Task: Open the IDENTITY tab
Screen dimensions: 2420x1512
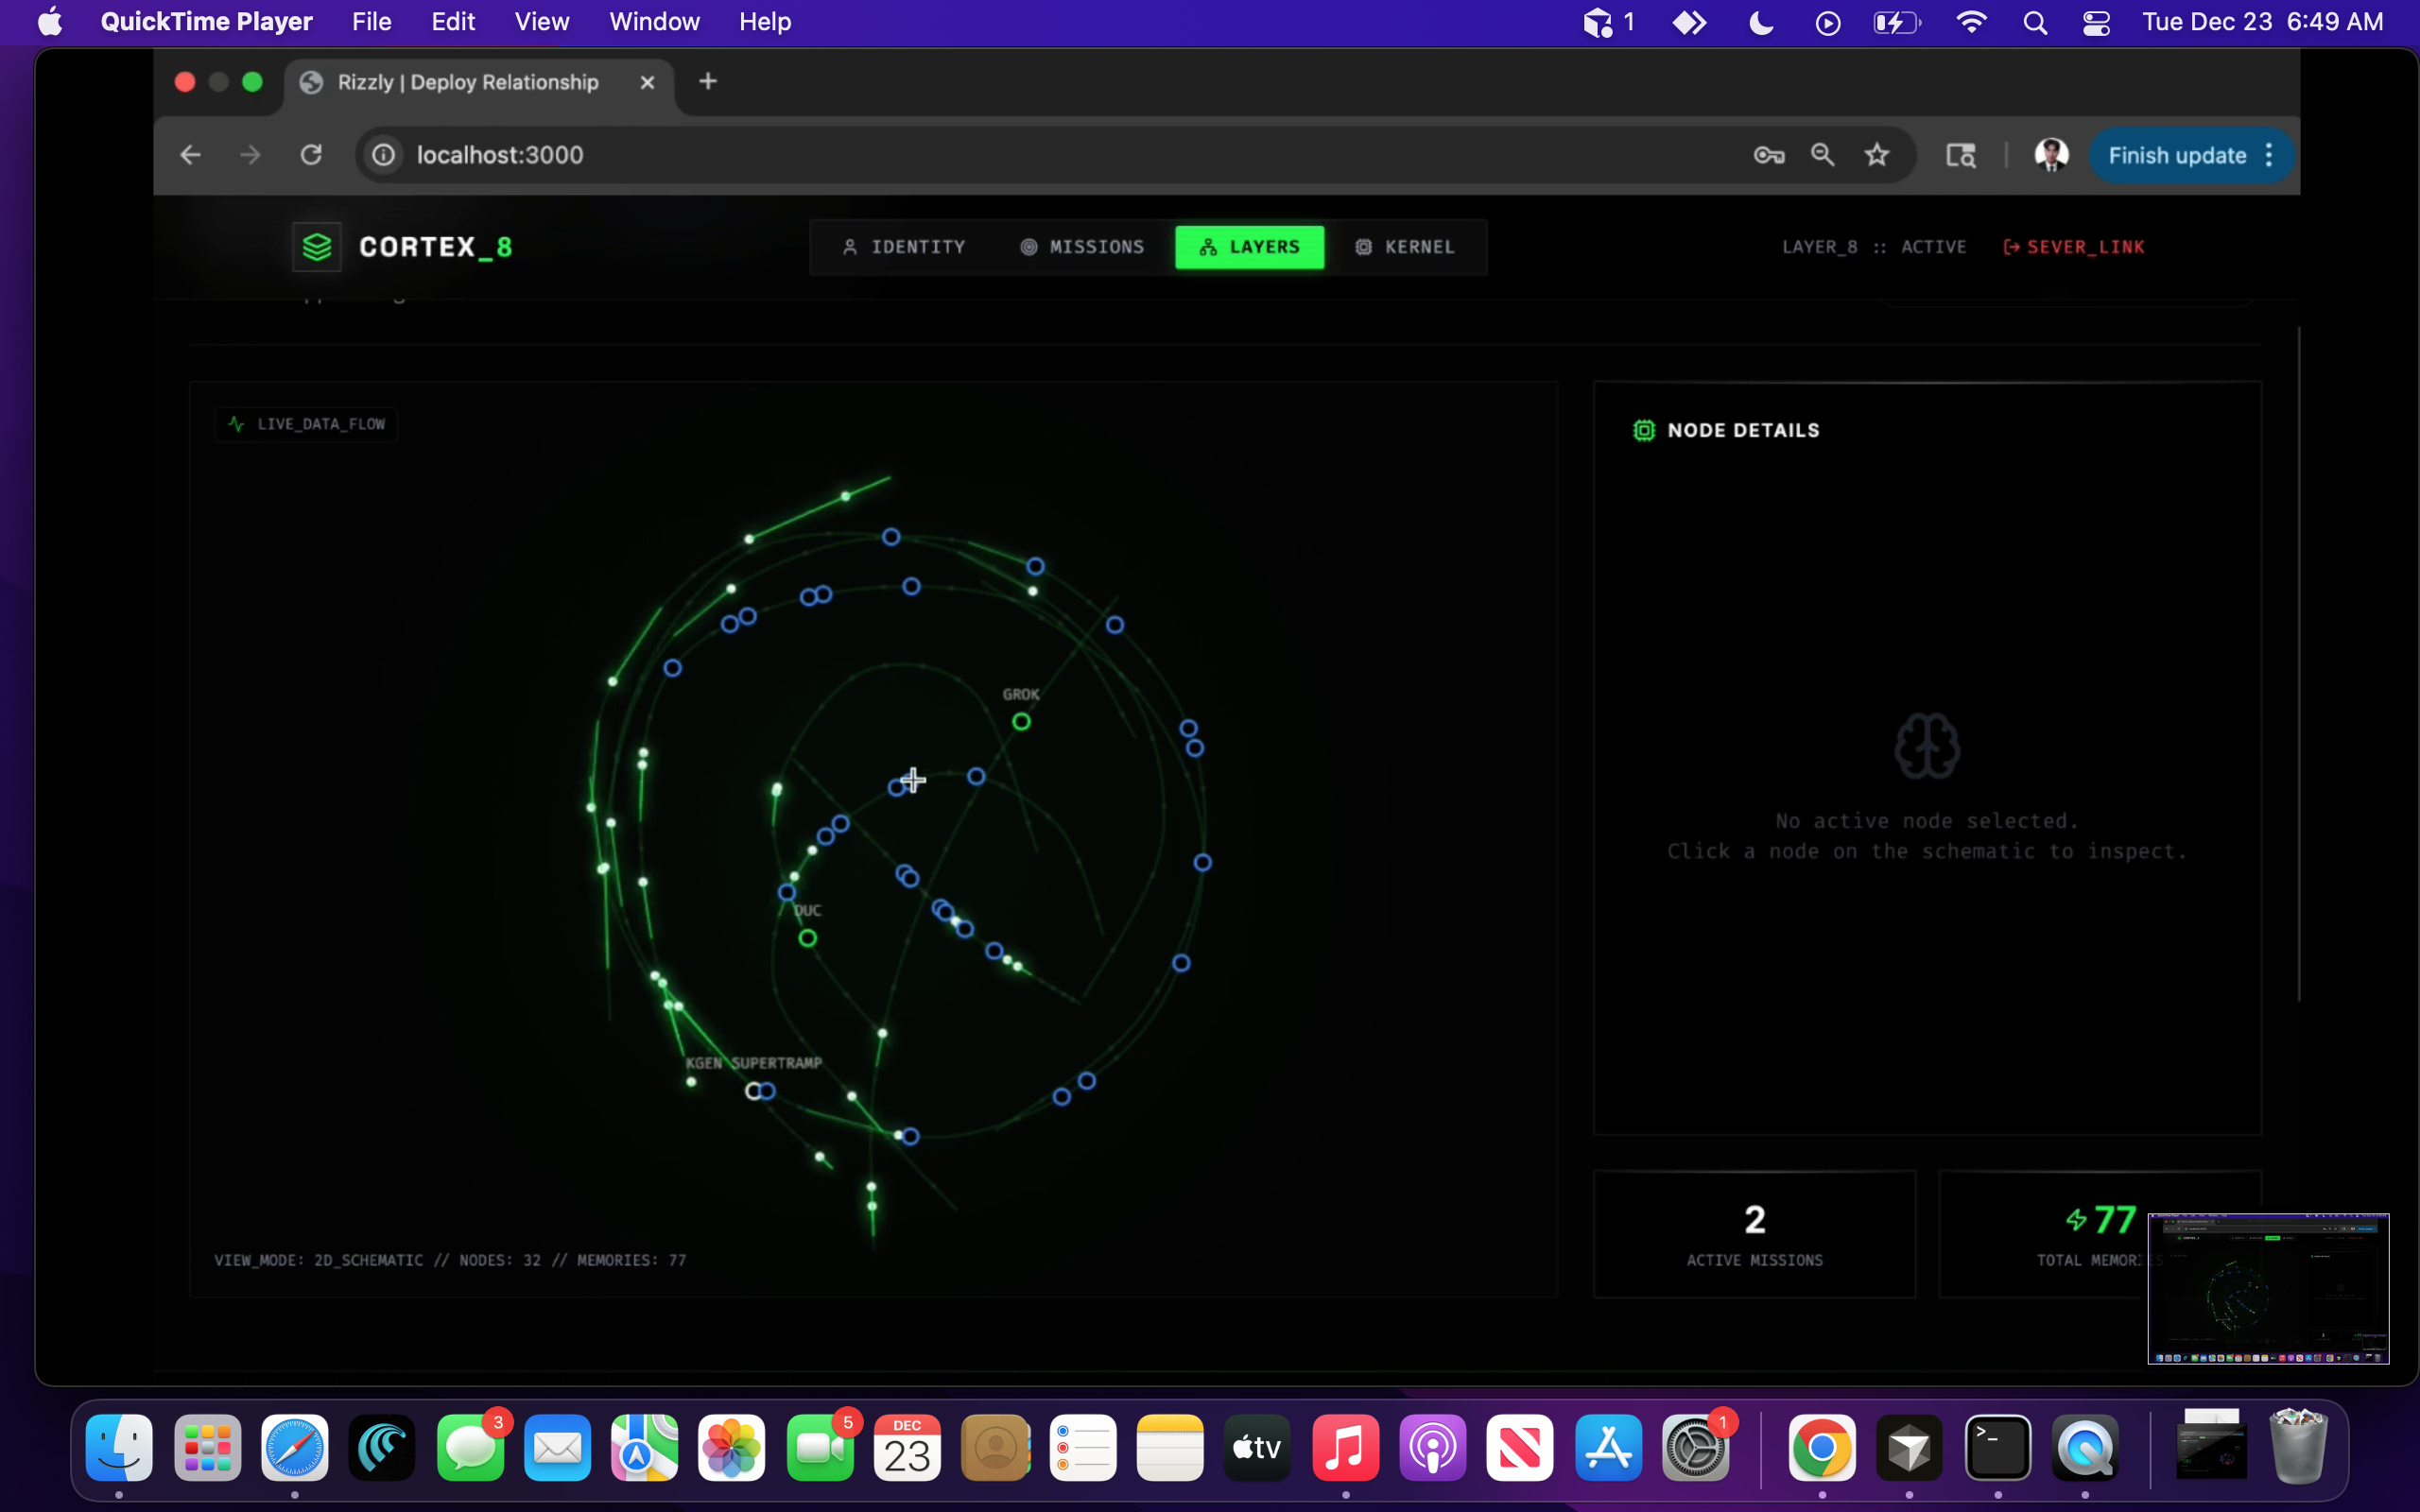Action: click(904, 247)
